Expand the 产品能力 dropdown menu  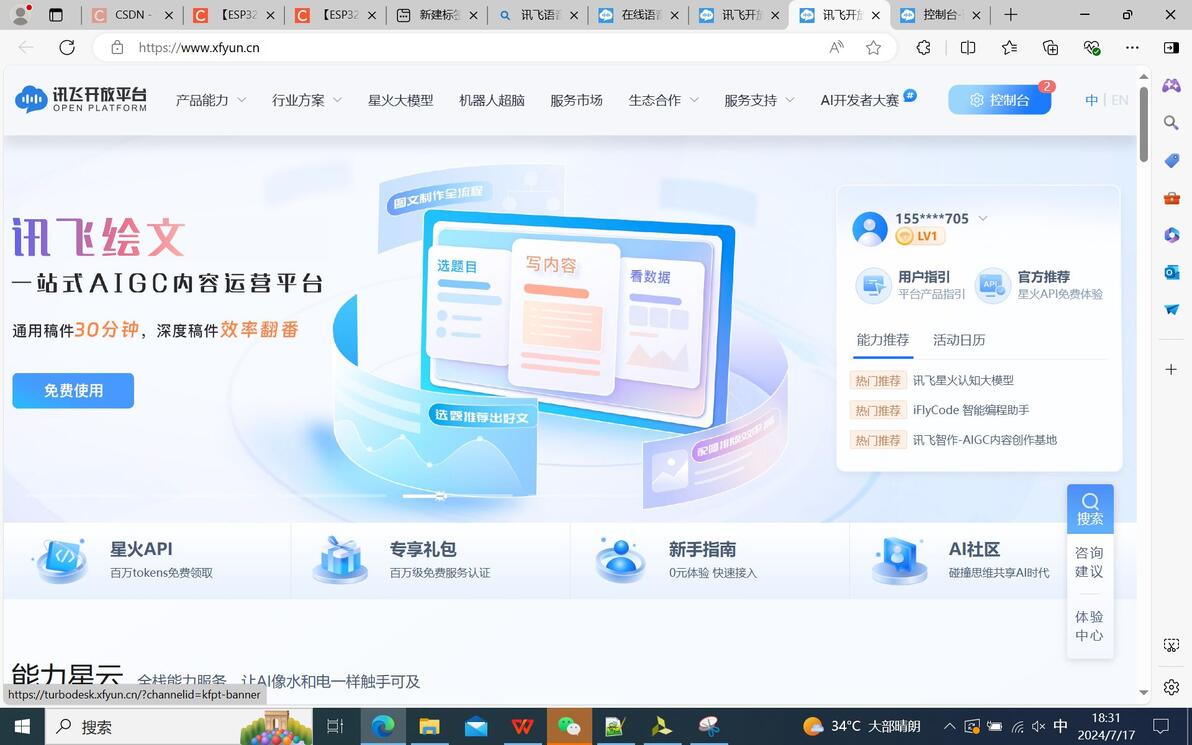(x=211, y=100)
